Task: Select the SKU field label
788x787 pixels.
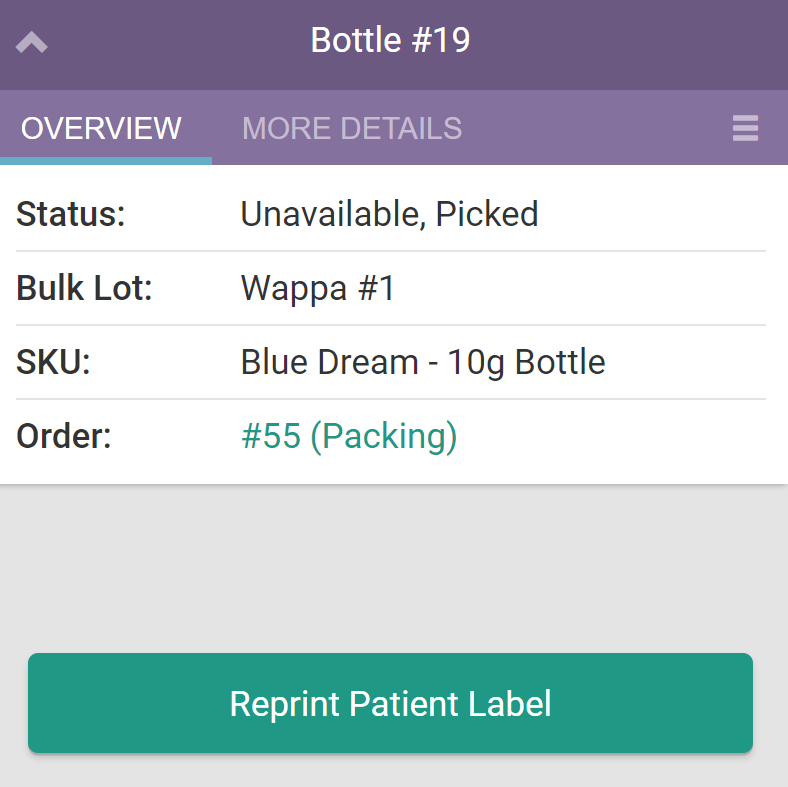Action: [53, 362]
